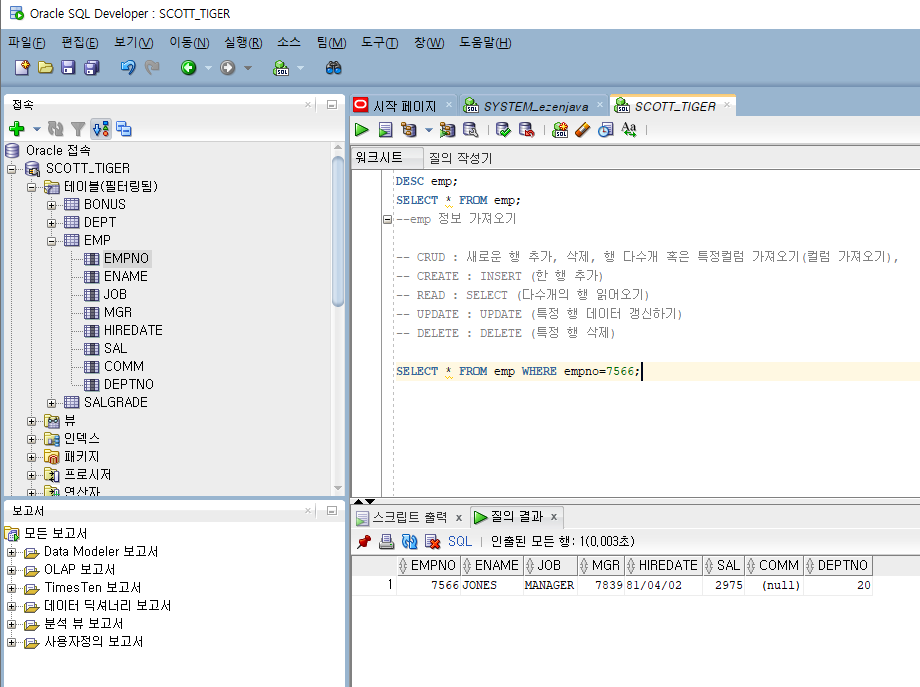Minimize the 접속 panel
920x687 pixels.
332,104
